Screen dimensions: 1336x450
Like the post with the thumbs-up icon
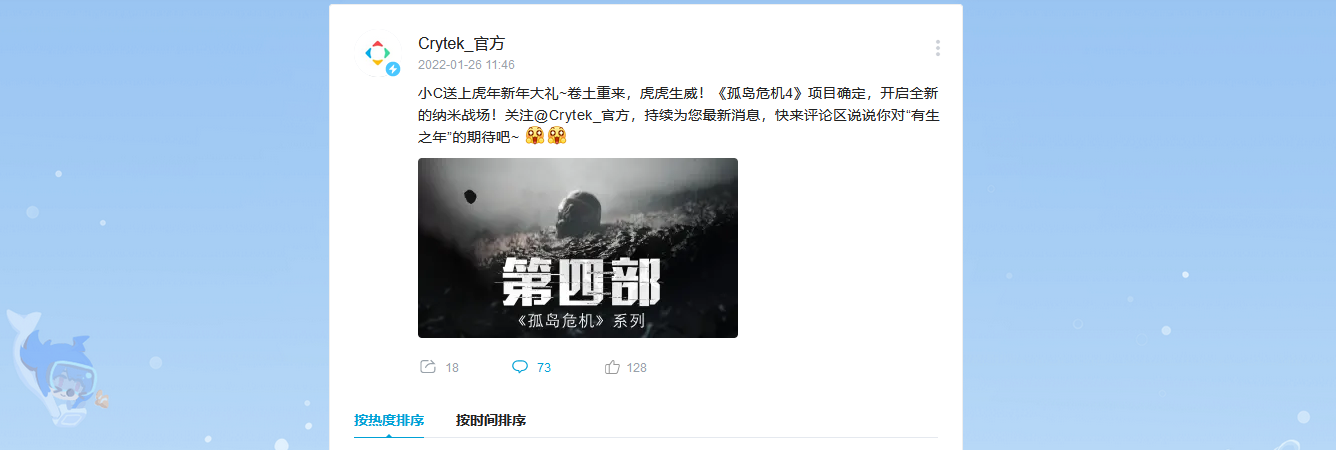pyautogui.click(x=613, y=367)
